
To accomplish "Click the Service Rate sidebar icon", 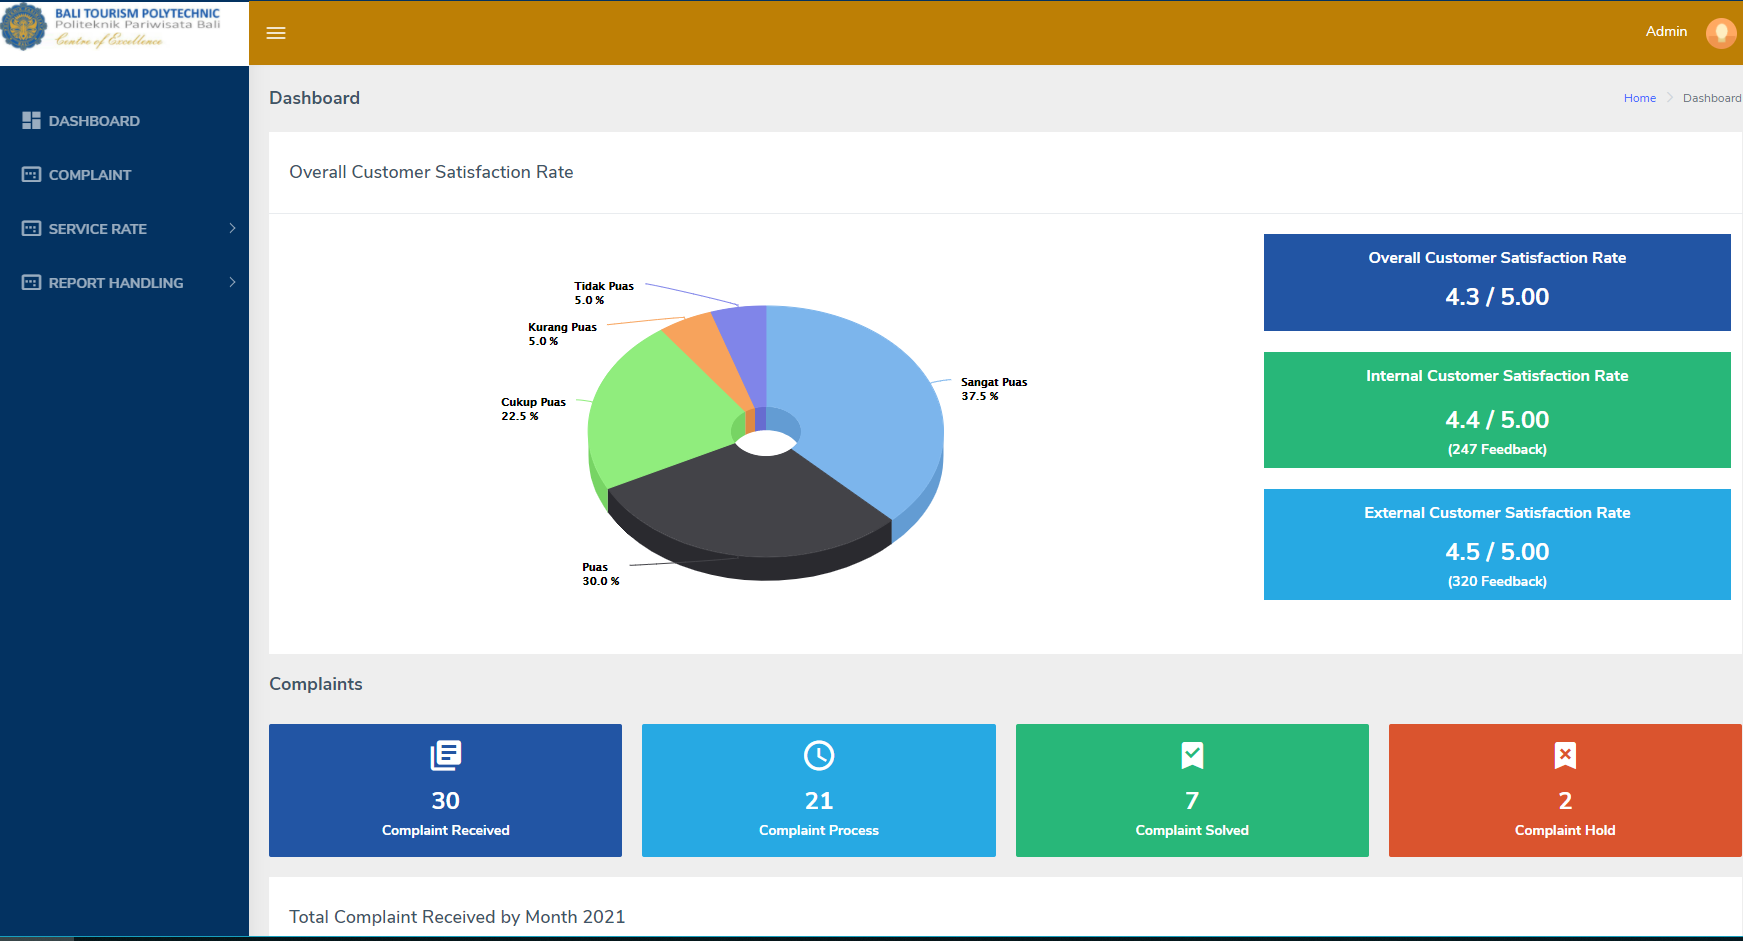I will (x=31, y=229).
